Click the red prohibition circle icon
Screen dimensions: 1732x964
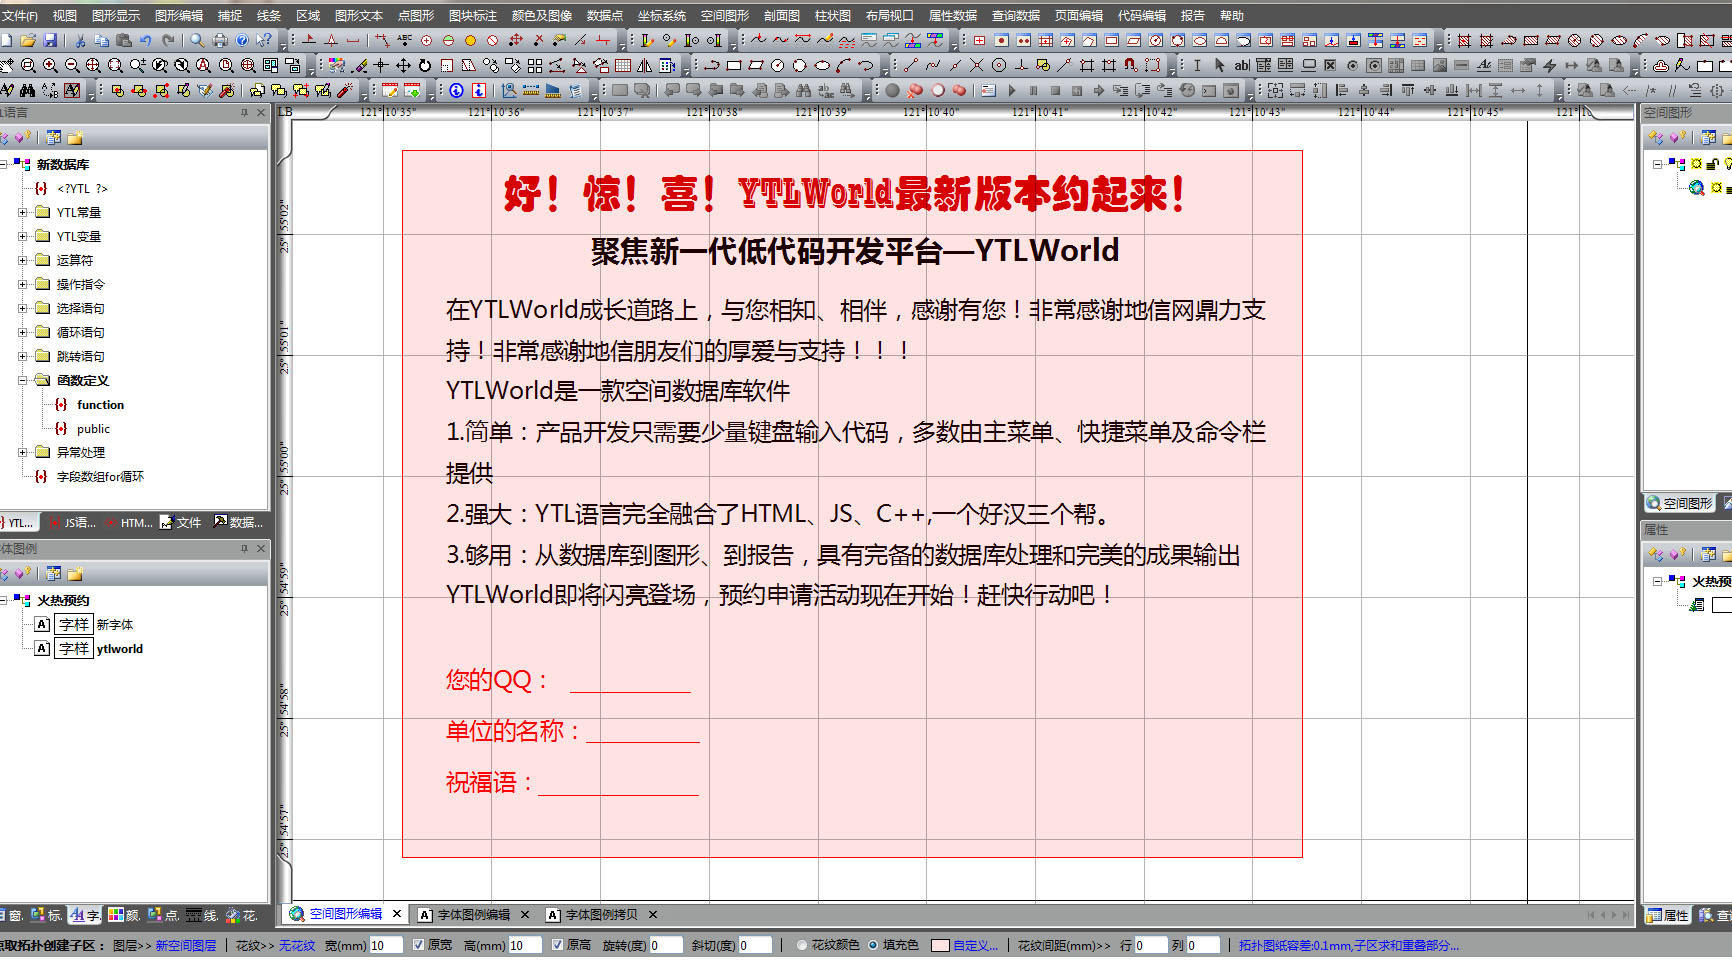pyautogui.click(x=492, y=40)
